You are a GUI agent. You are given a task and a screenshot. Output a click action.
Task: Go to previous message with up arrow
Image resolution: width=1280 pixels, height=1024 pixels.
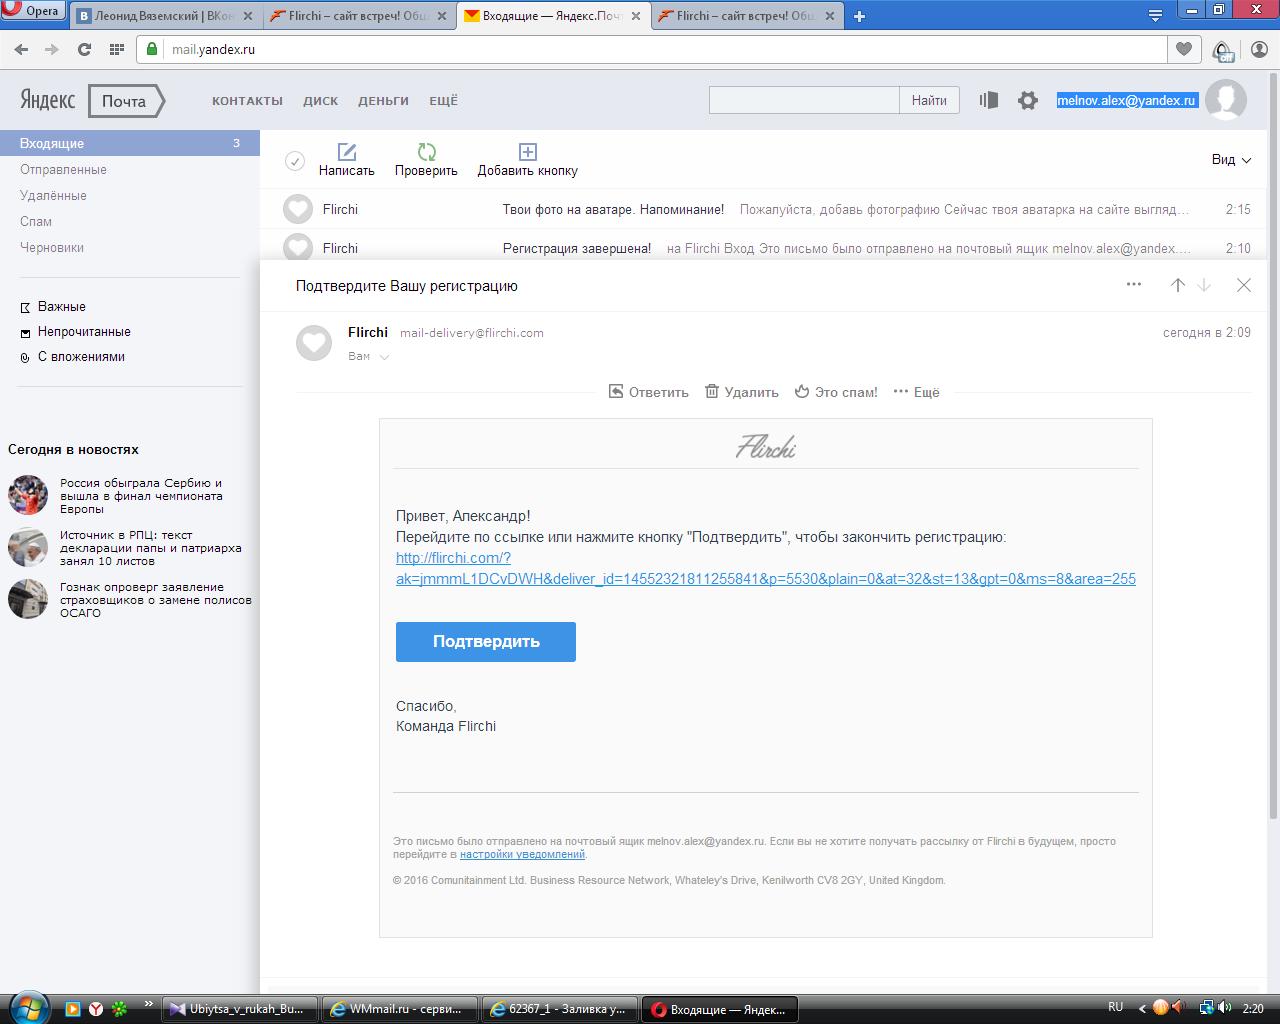[1178, 285]
